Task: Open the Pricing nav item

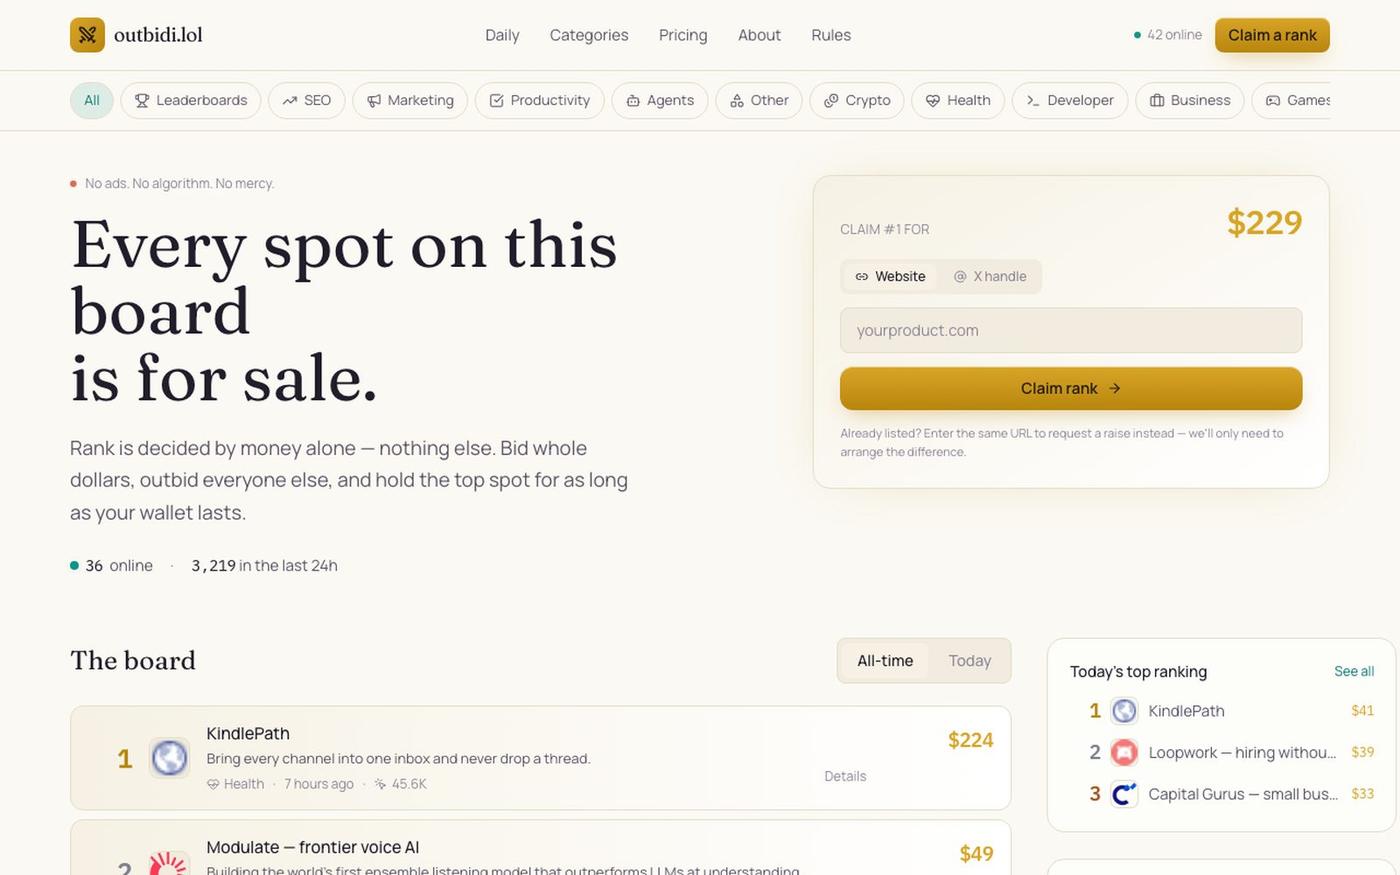Action: coord(683,35)
